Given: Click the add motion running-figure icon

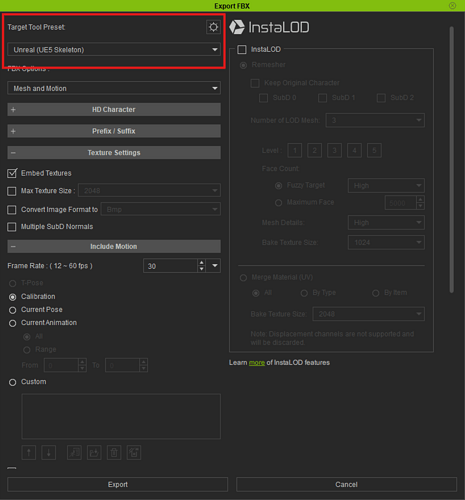Looking at the screenshot, I should click(74, 453).
